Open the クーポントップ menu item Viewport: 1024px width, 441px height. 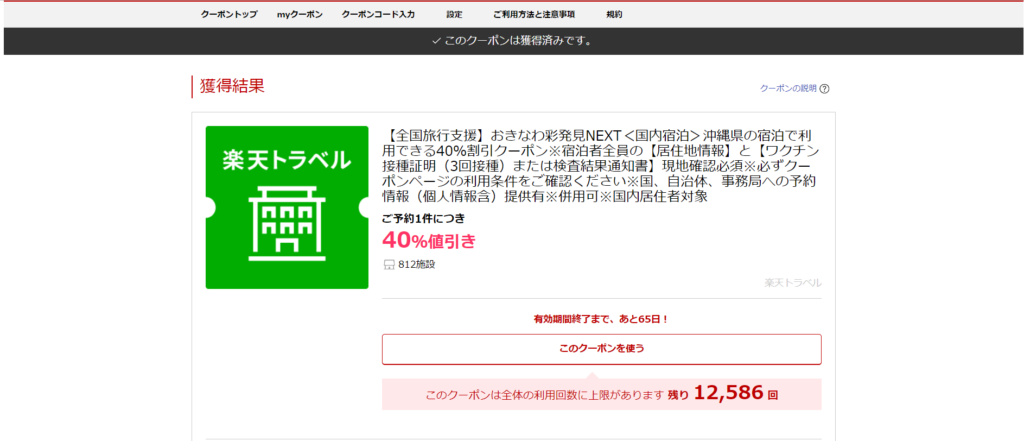pos(229,14)
